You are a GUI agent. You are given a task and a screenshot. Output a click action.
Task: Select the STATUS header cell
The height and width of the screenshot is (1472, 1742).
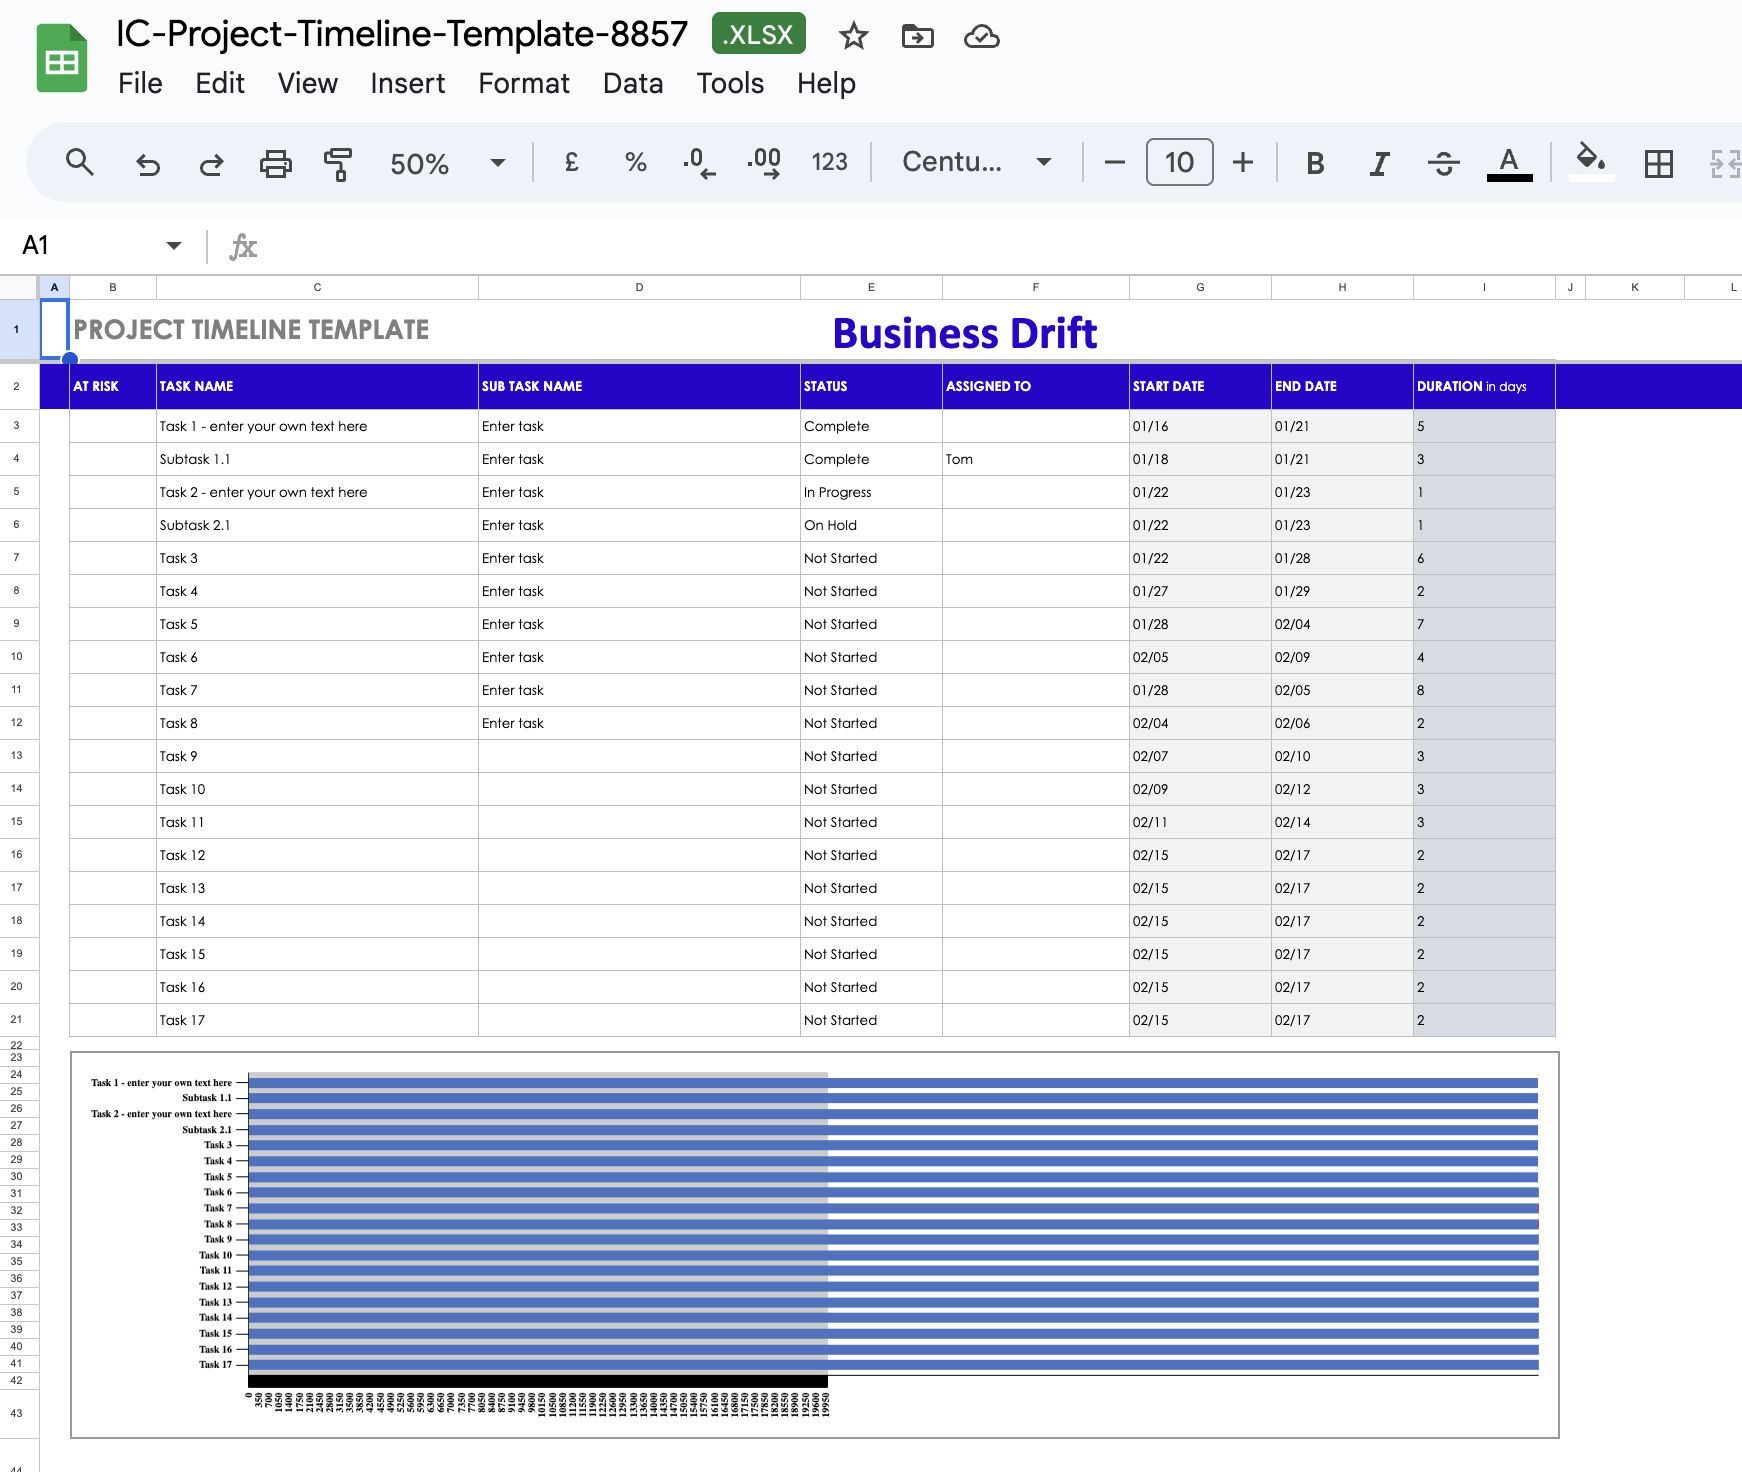click(x=871, y=386)
